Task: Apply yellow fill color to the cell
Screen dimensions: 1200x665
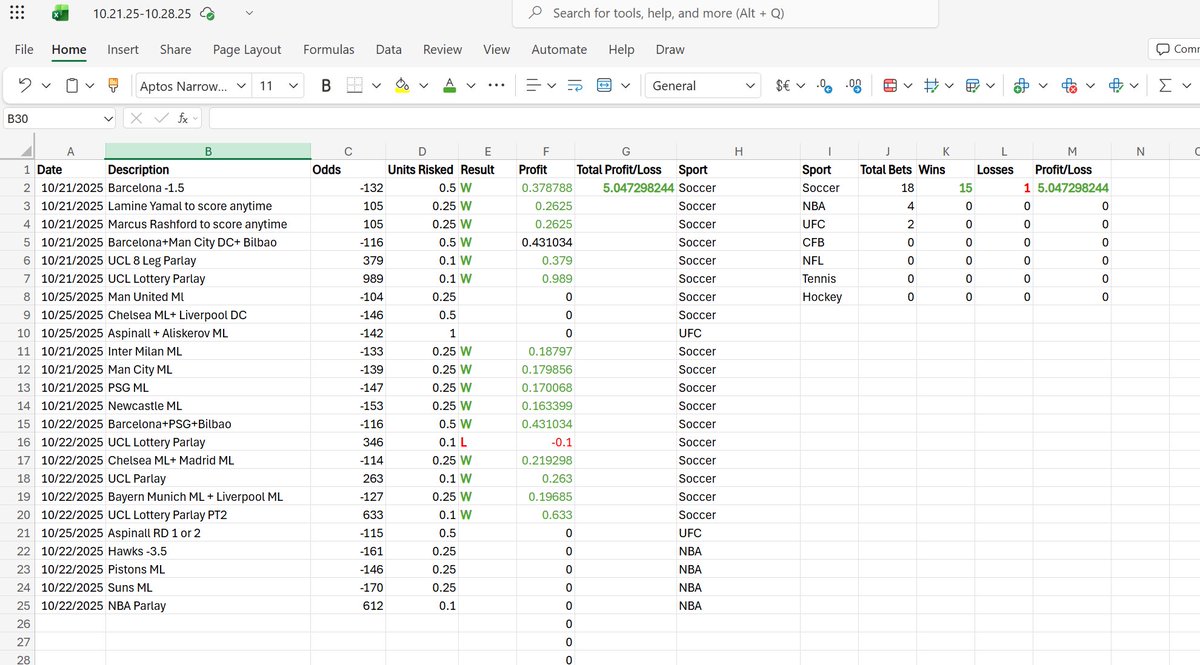Action: click(403, 85)
